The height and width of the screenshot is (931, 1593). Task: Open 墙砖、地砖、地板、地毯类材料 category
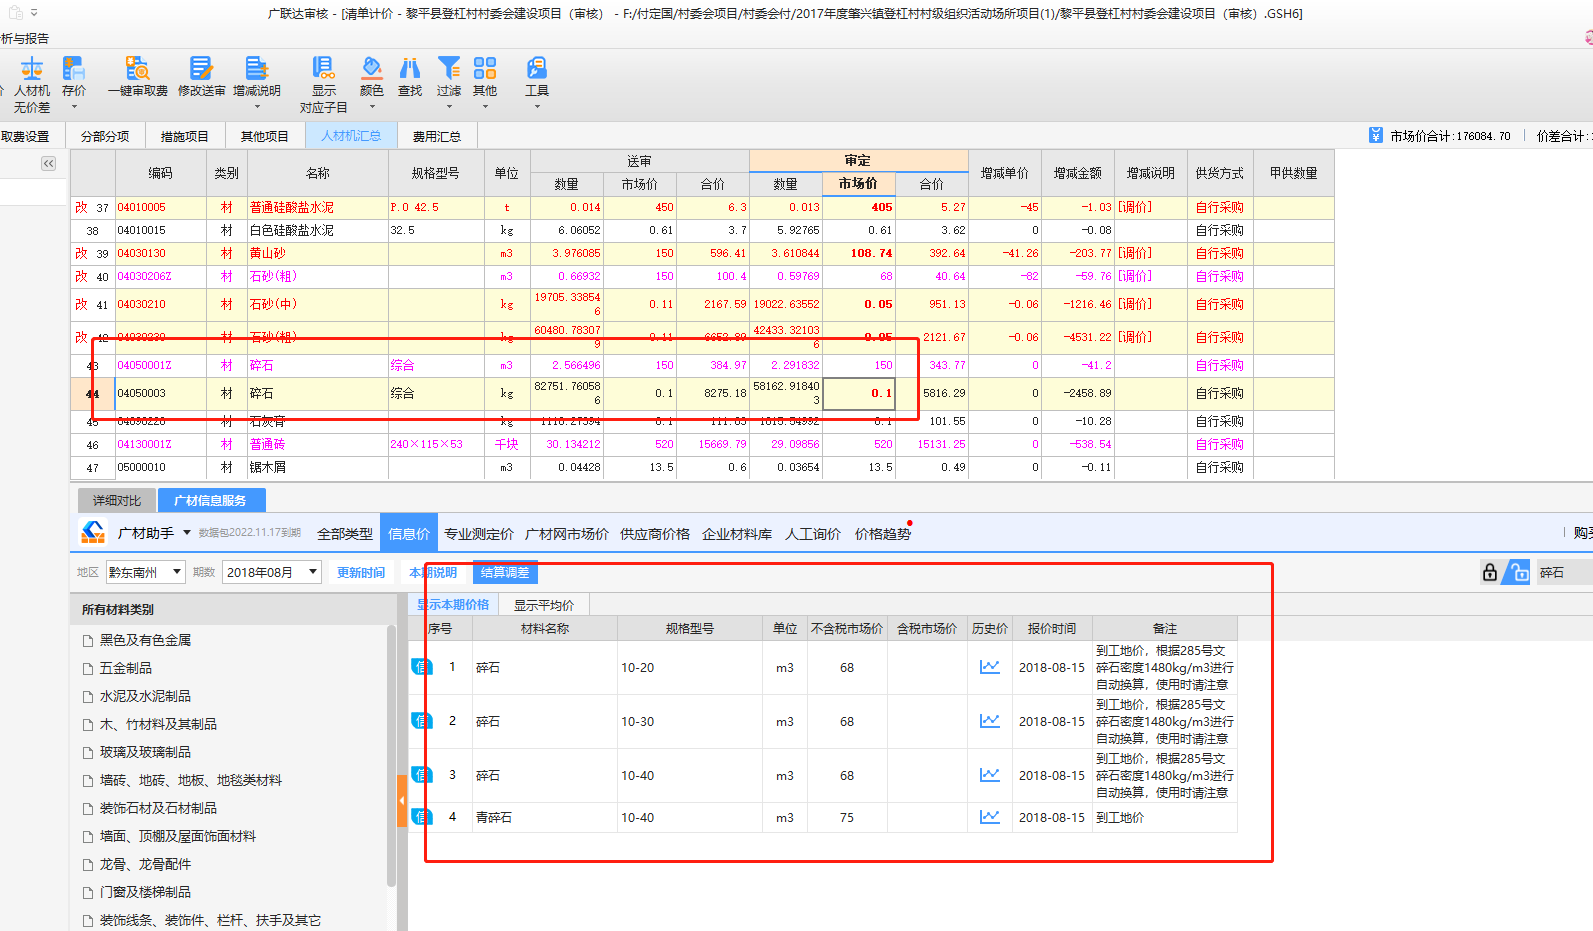tap(191, 780)
